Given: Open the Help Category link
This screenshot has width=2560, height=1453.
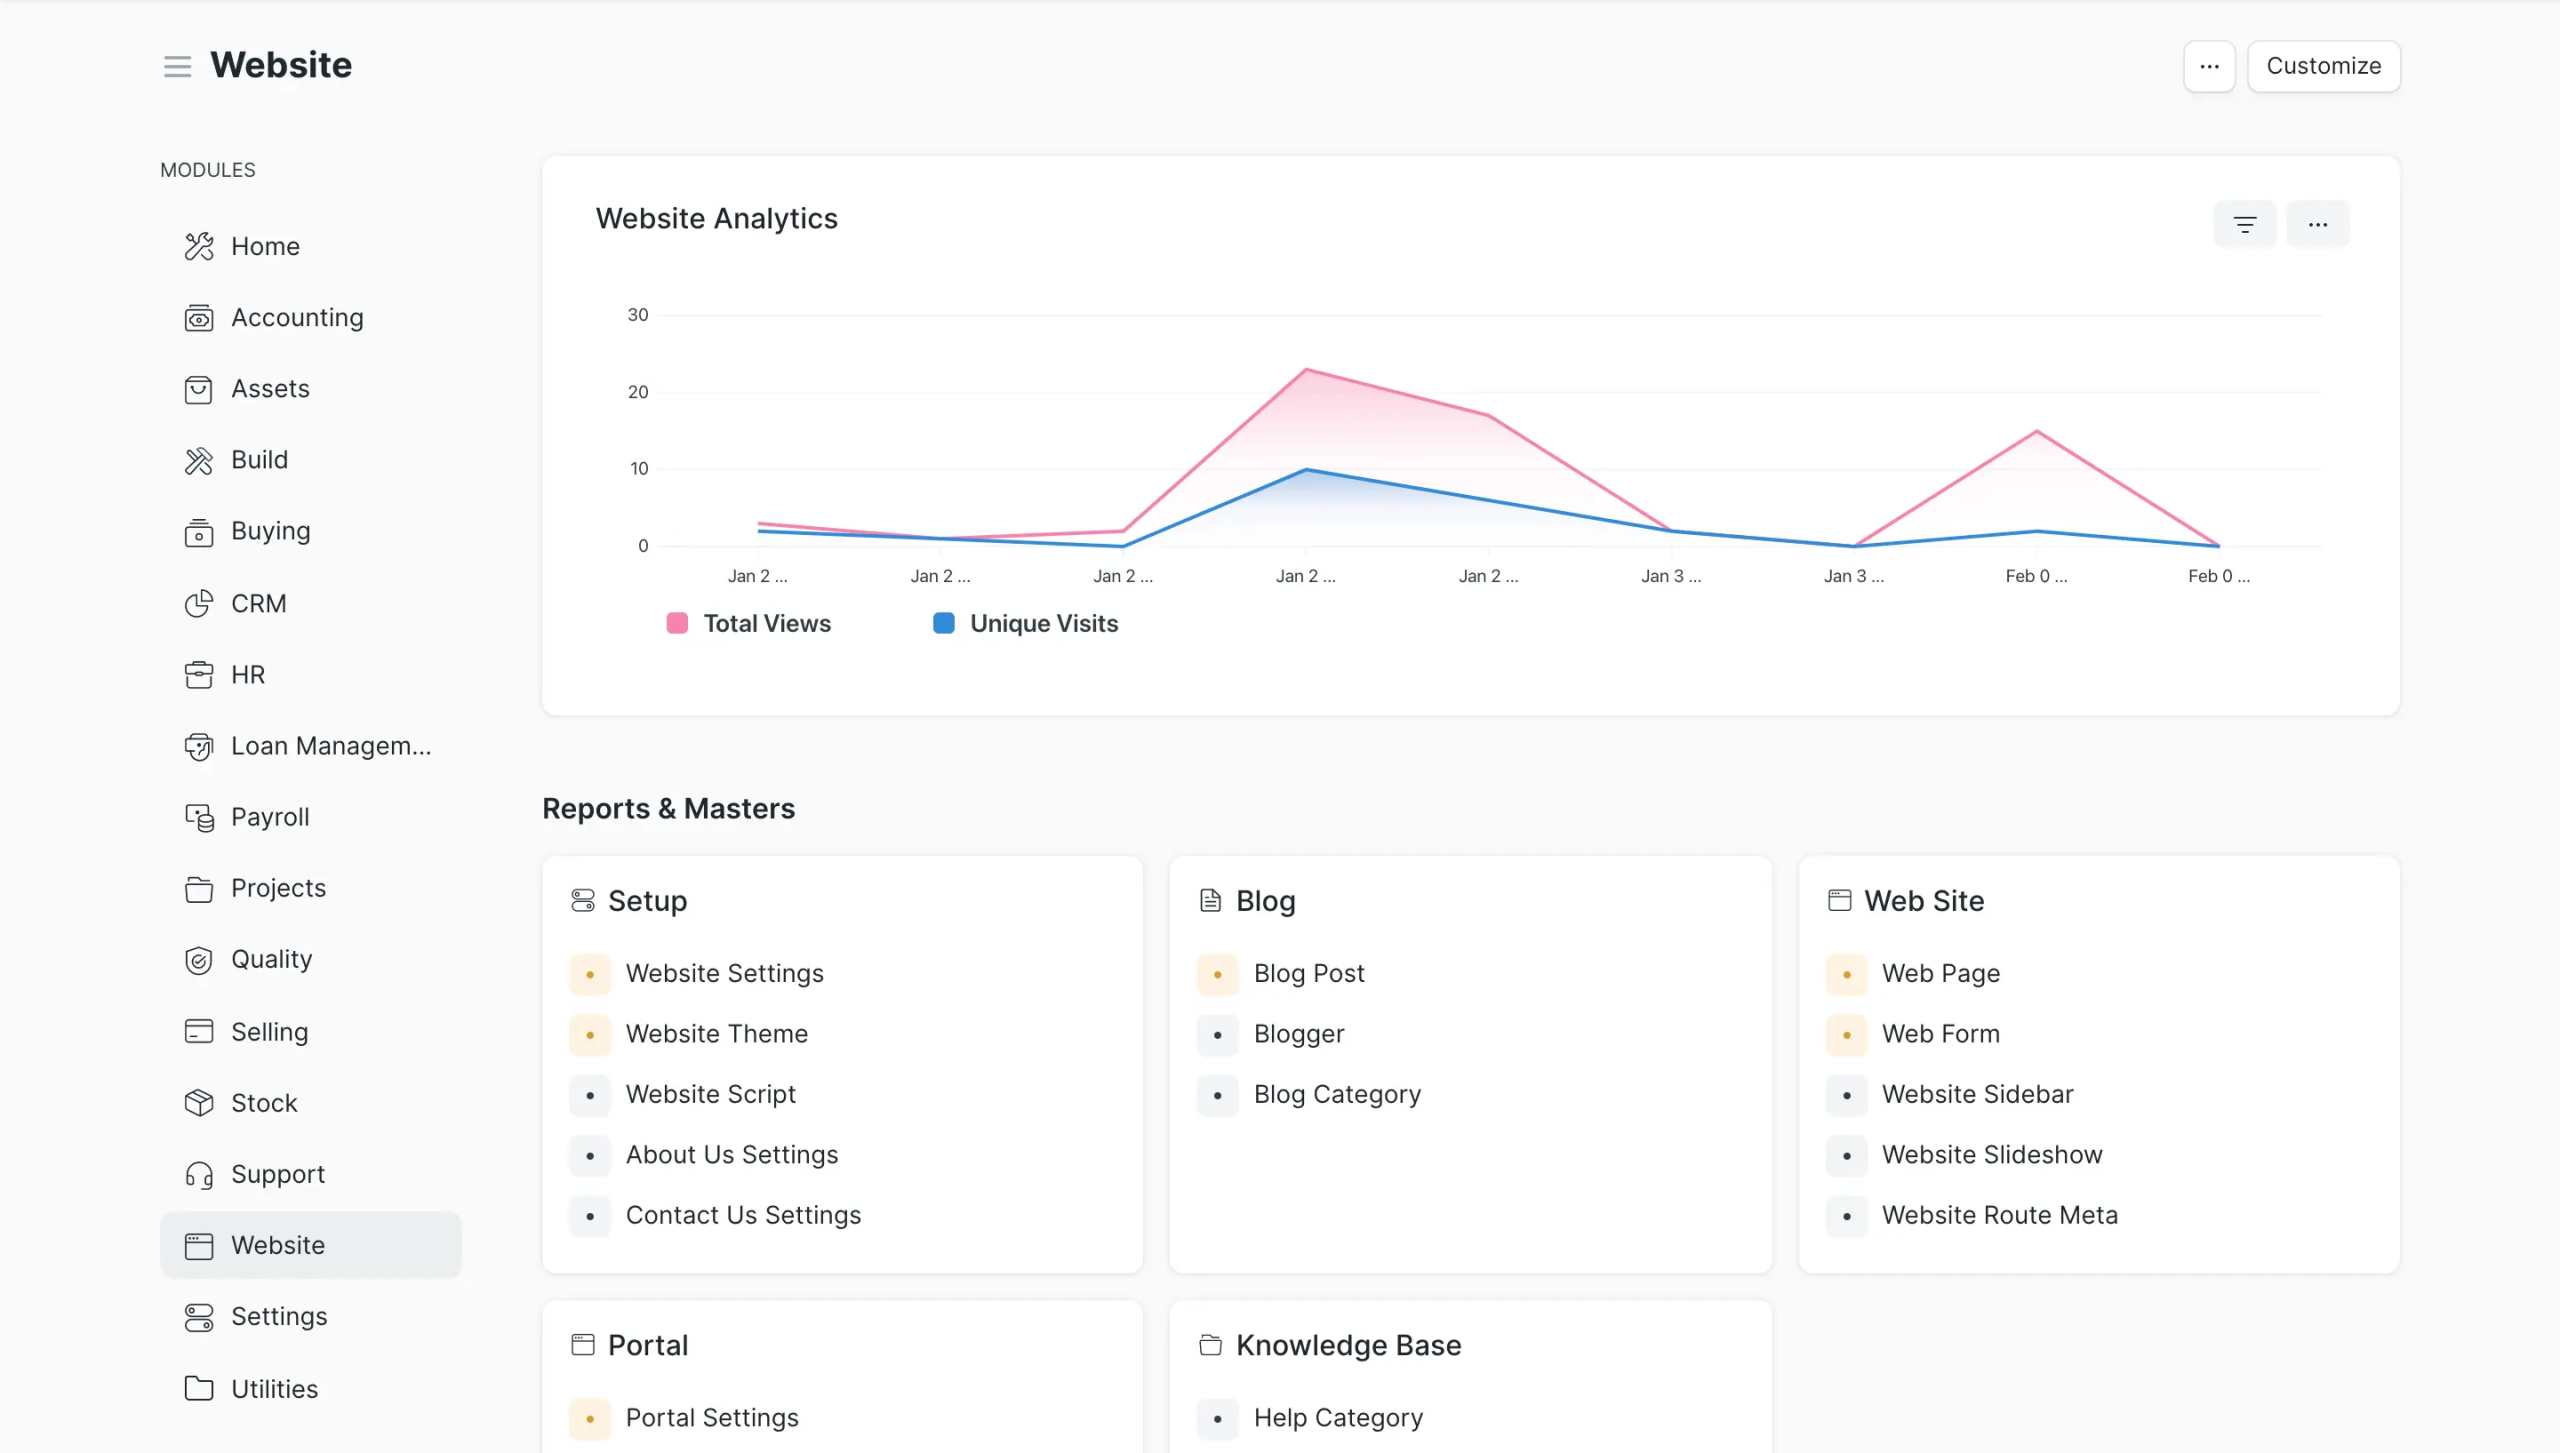Looking at the screenshot, I should 1337,1418.
